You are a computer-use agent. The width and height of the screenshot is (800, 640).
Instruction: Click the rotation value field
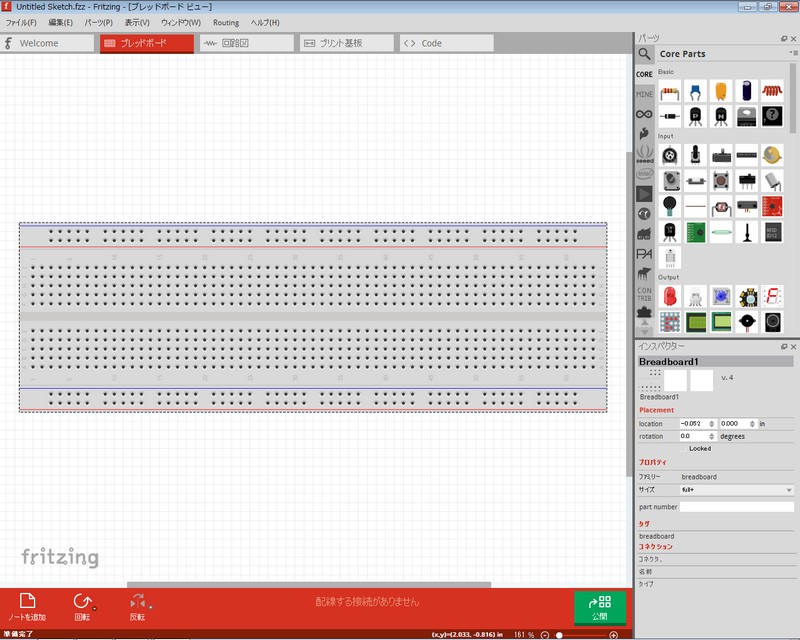(x=694, y=436)
